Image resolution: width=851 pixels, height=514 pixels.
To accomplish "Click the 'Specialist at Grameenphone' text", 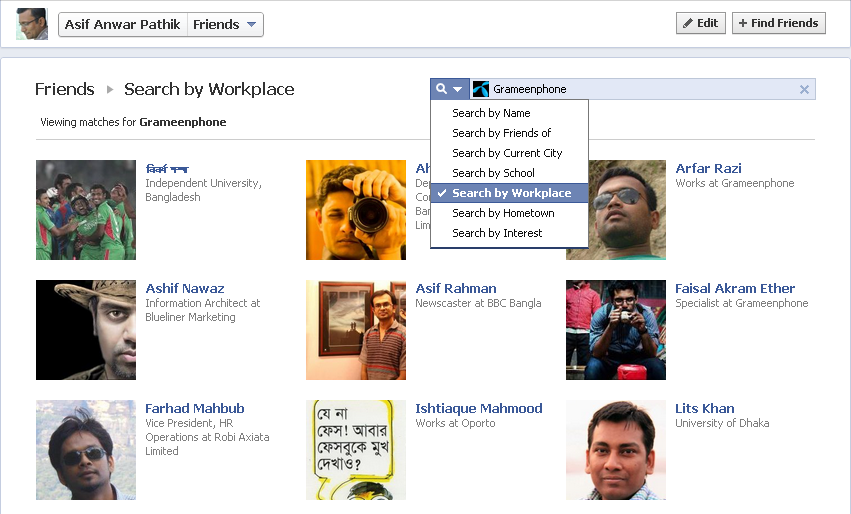I will click(x=742, y=303).
